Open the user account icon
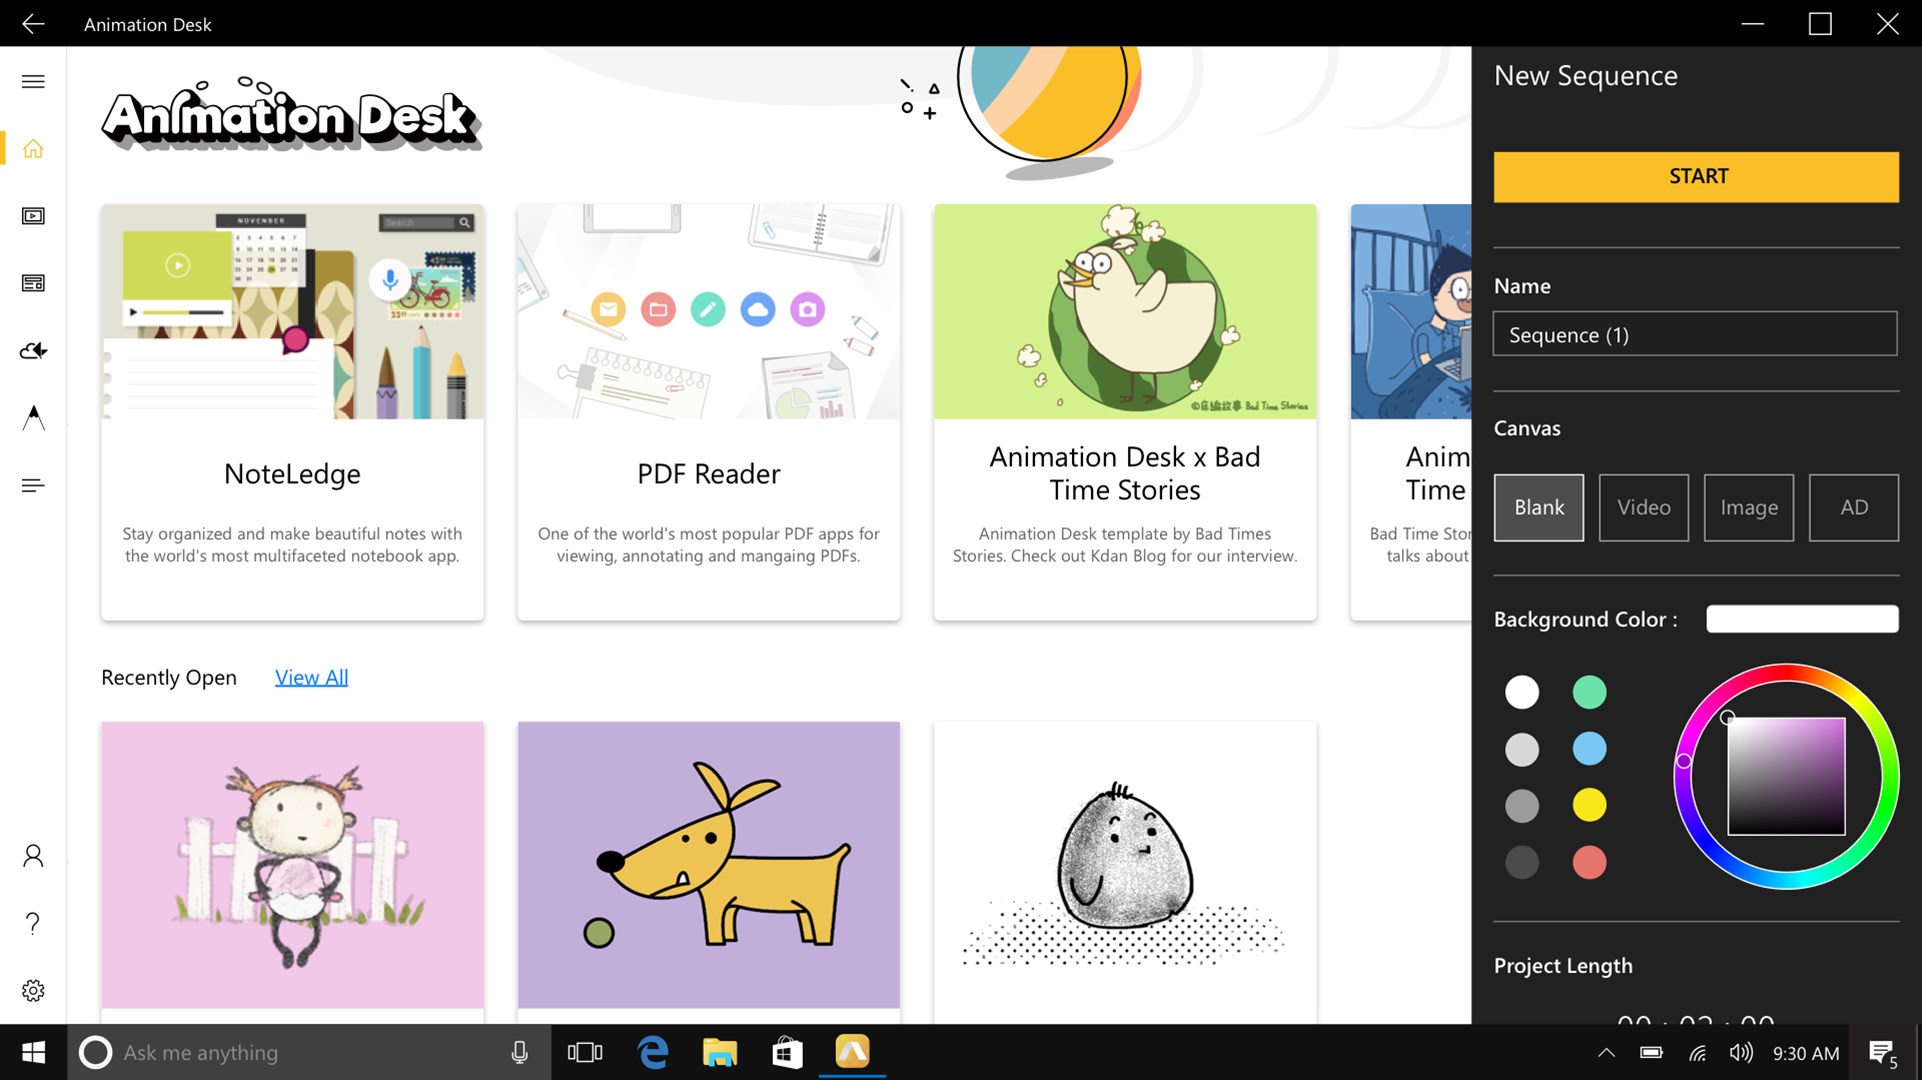This screenshot has height=1080, width=1922. coord(33,856)
